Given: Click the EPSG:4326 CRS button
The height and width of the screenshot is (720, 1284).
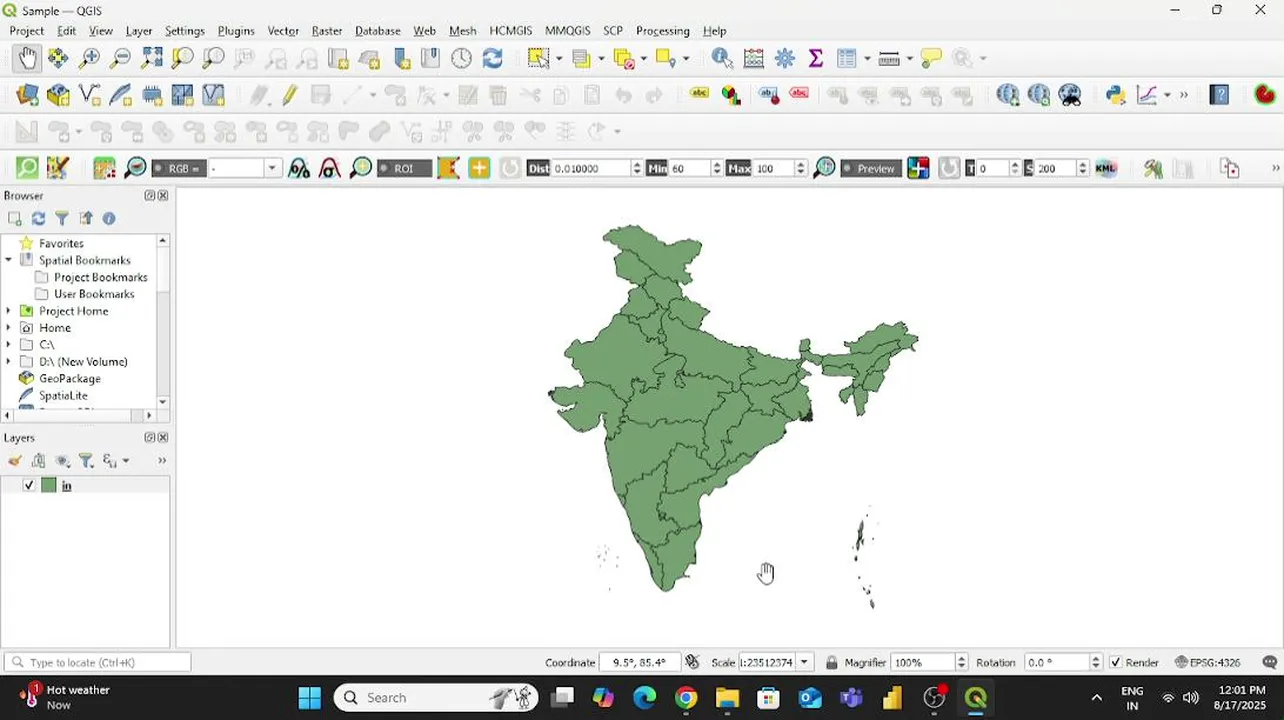Looking at the screenshot, I should click(1208, 662).
